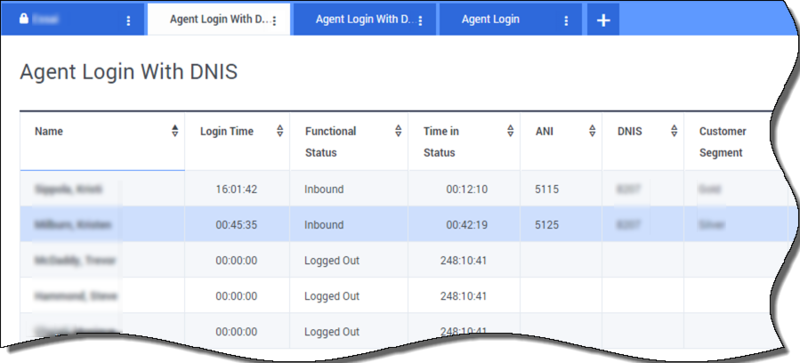Add a new tab with the plus icon
This screenshot has height=363, width=800.
(603, 20)
